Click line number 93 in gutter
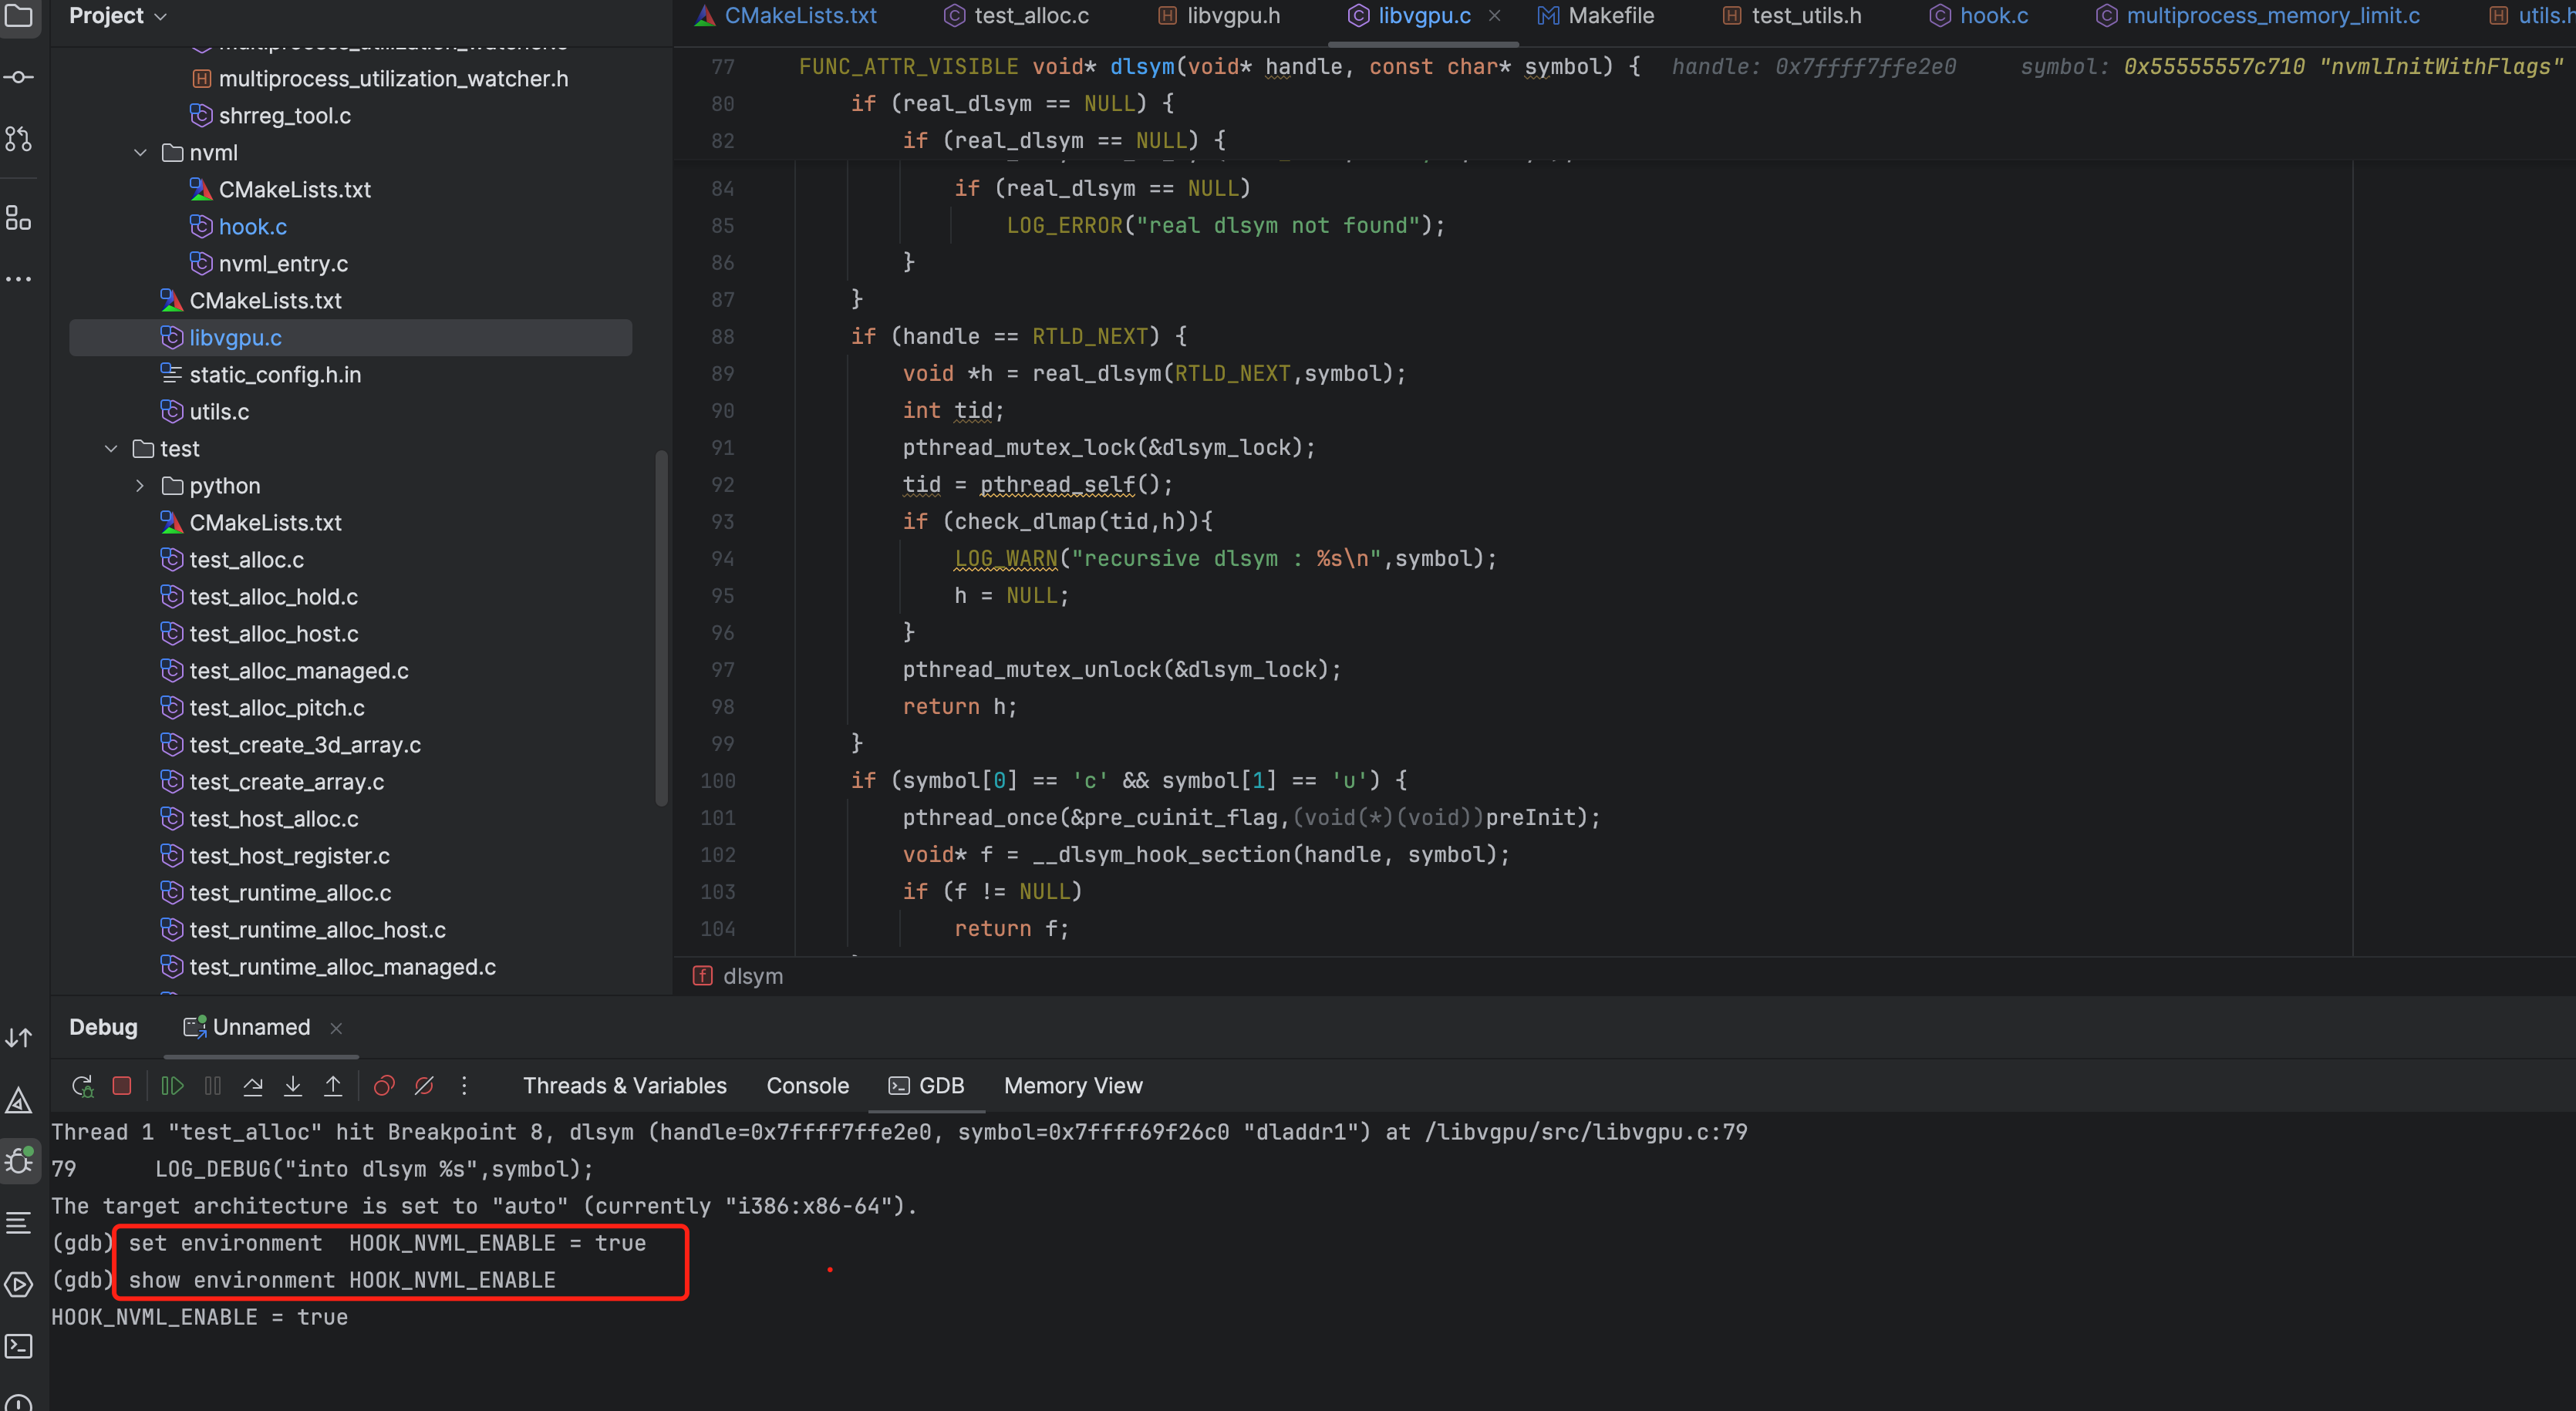Screen dimensions: 2576x1411 coord(723,522)
